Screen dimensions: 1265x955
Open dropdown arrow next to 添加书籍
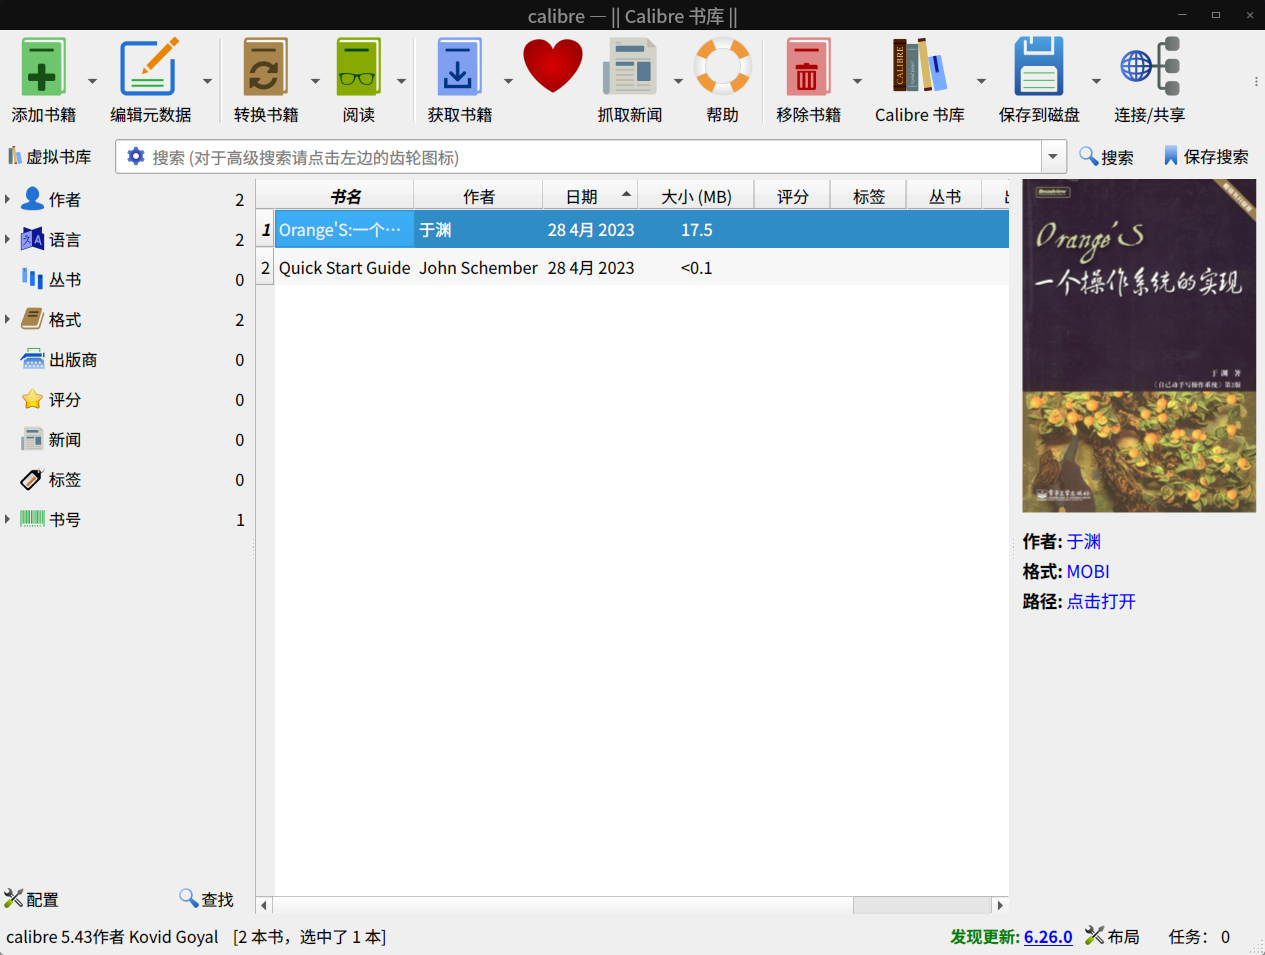pos(92,81)
